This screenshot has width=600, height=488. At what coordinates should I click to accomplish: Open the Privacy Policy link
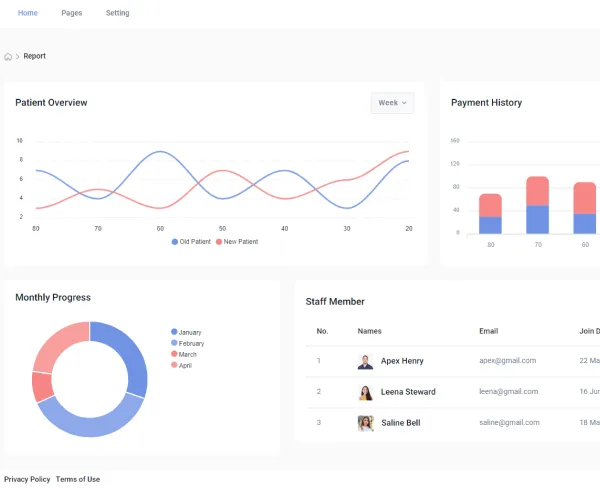(x=27, y=479)
